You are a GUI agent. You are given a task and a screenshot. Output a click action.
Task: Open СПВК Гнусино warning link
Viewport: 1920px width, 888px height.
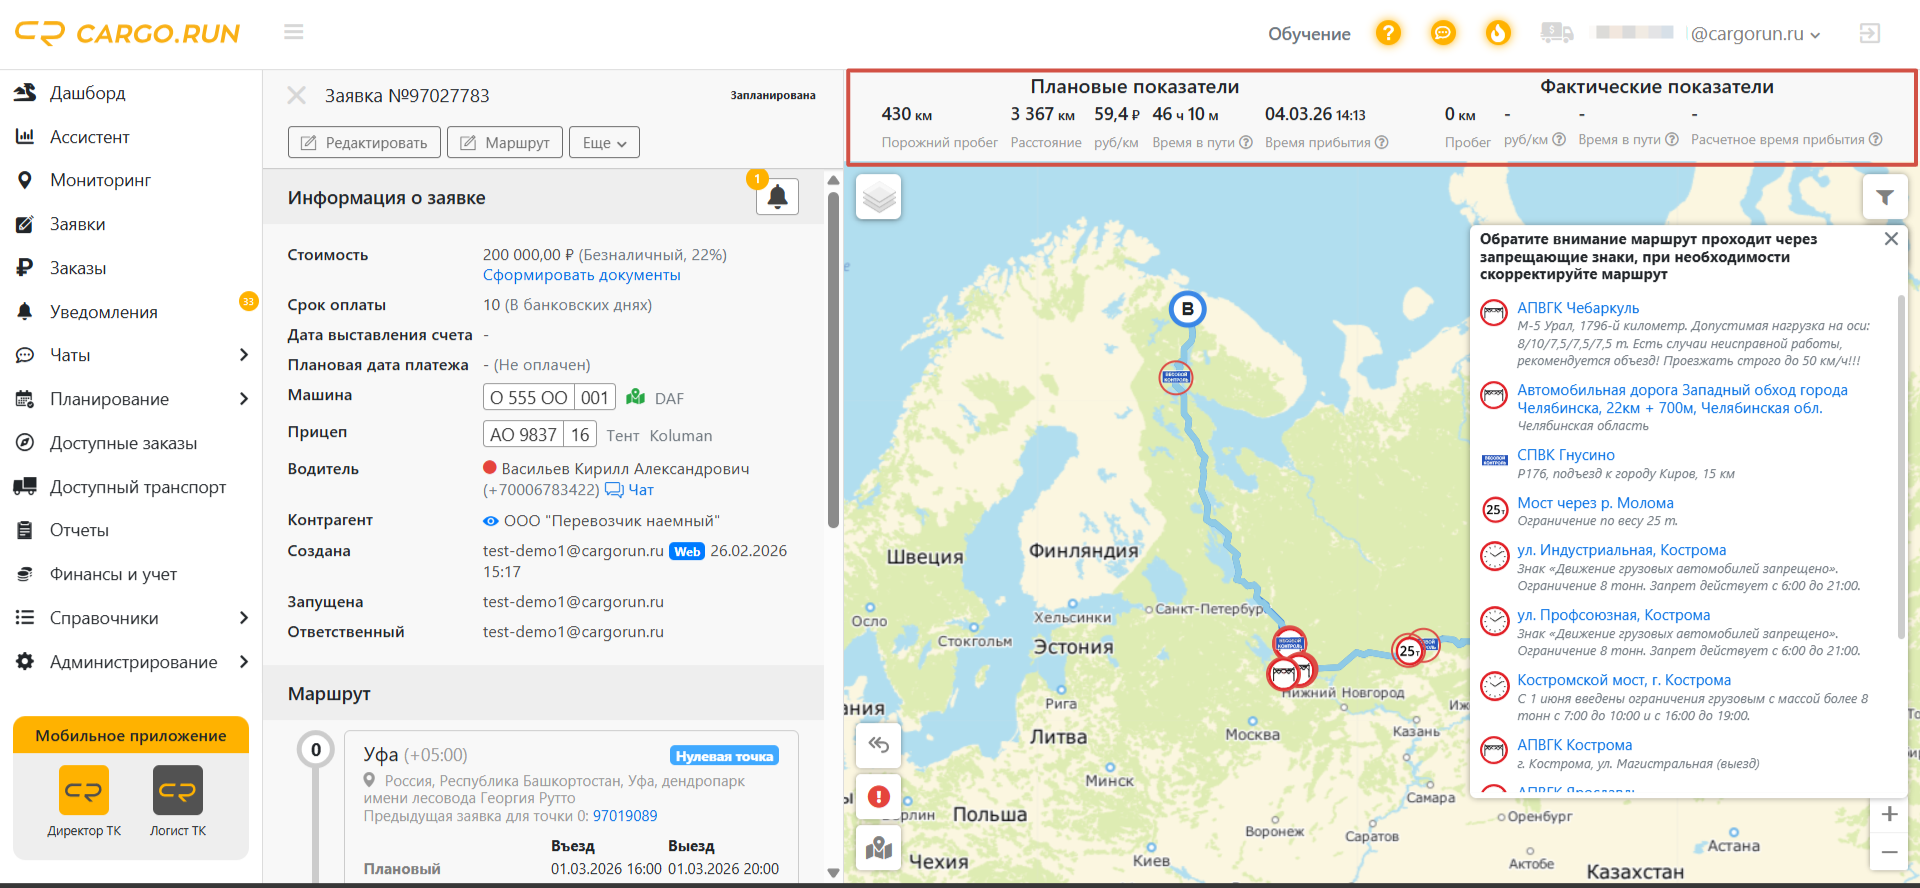pos(1566,455)
